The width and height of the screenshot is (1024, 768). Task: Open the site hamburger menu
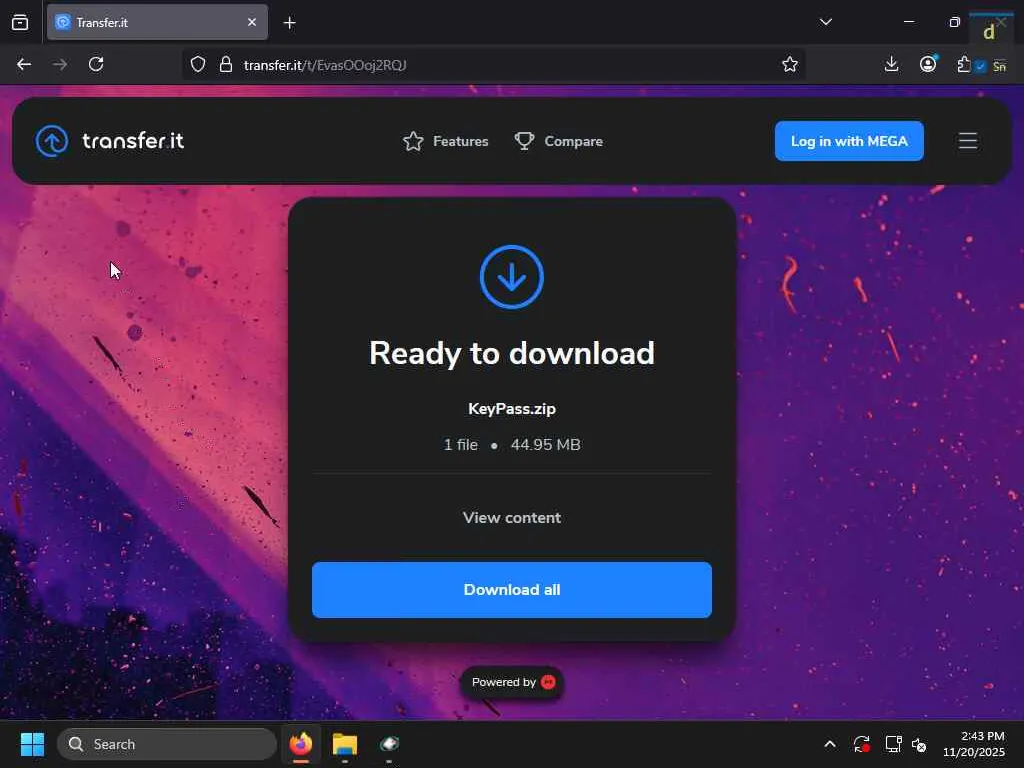pyautogui.click(x=968, y=141)
